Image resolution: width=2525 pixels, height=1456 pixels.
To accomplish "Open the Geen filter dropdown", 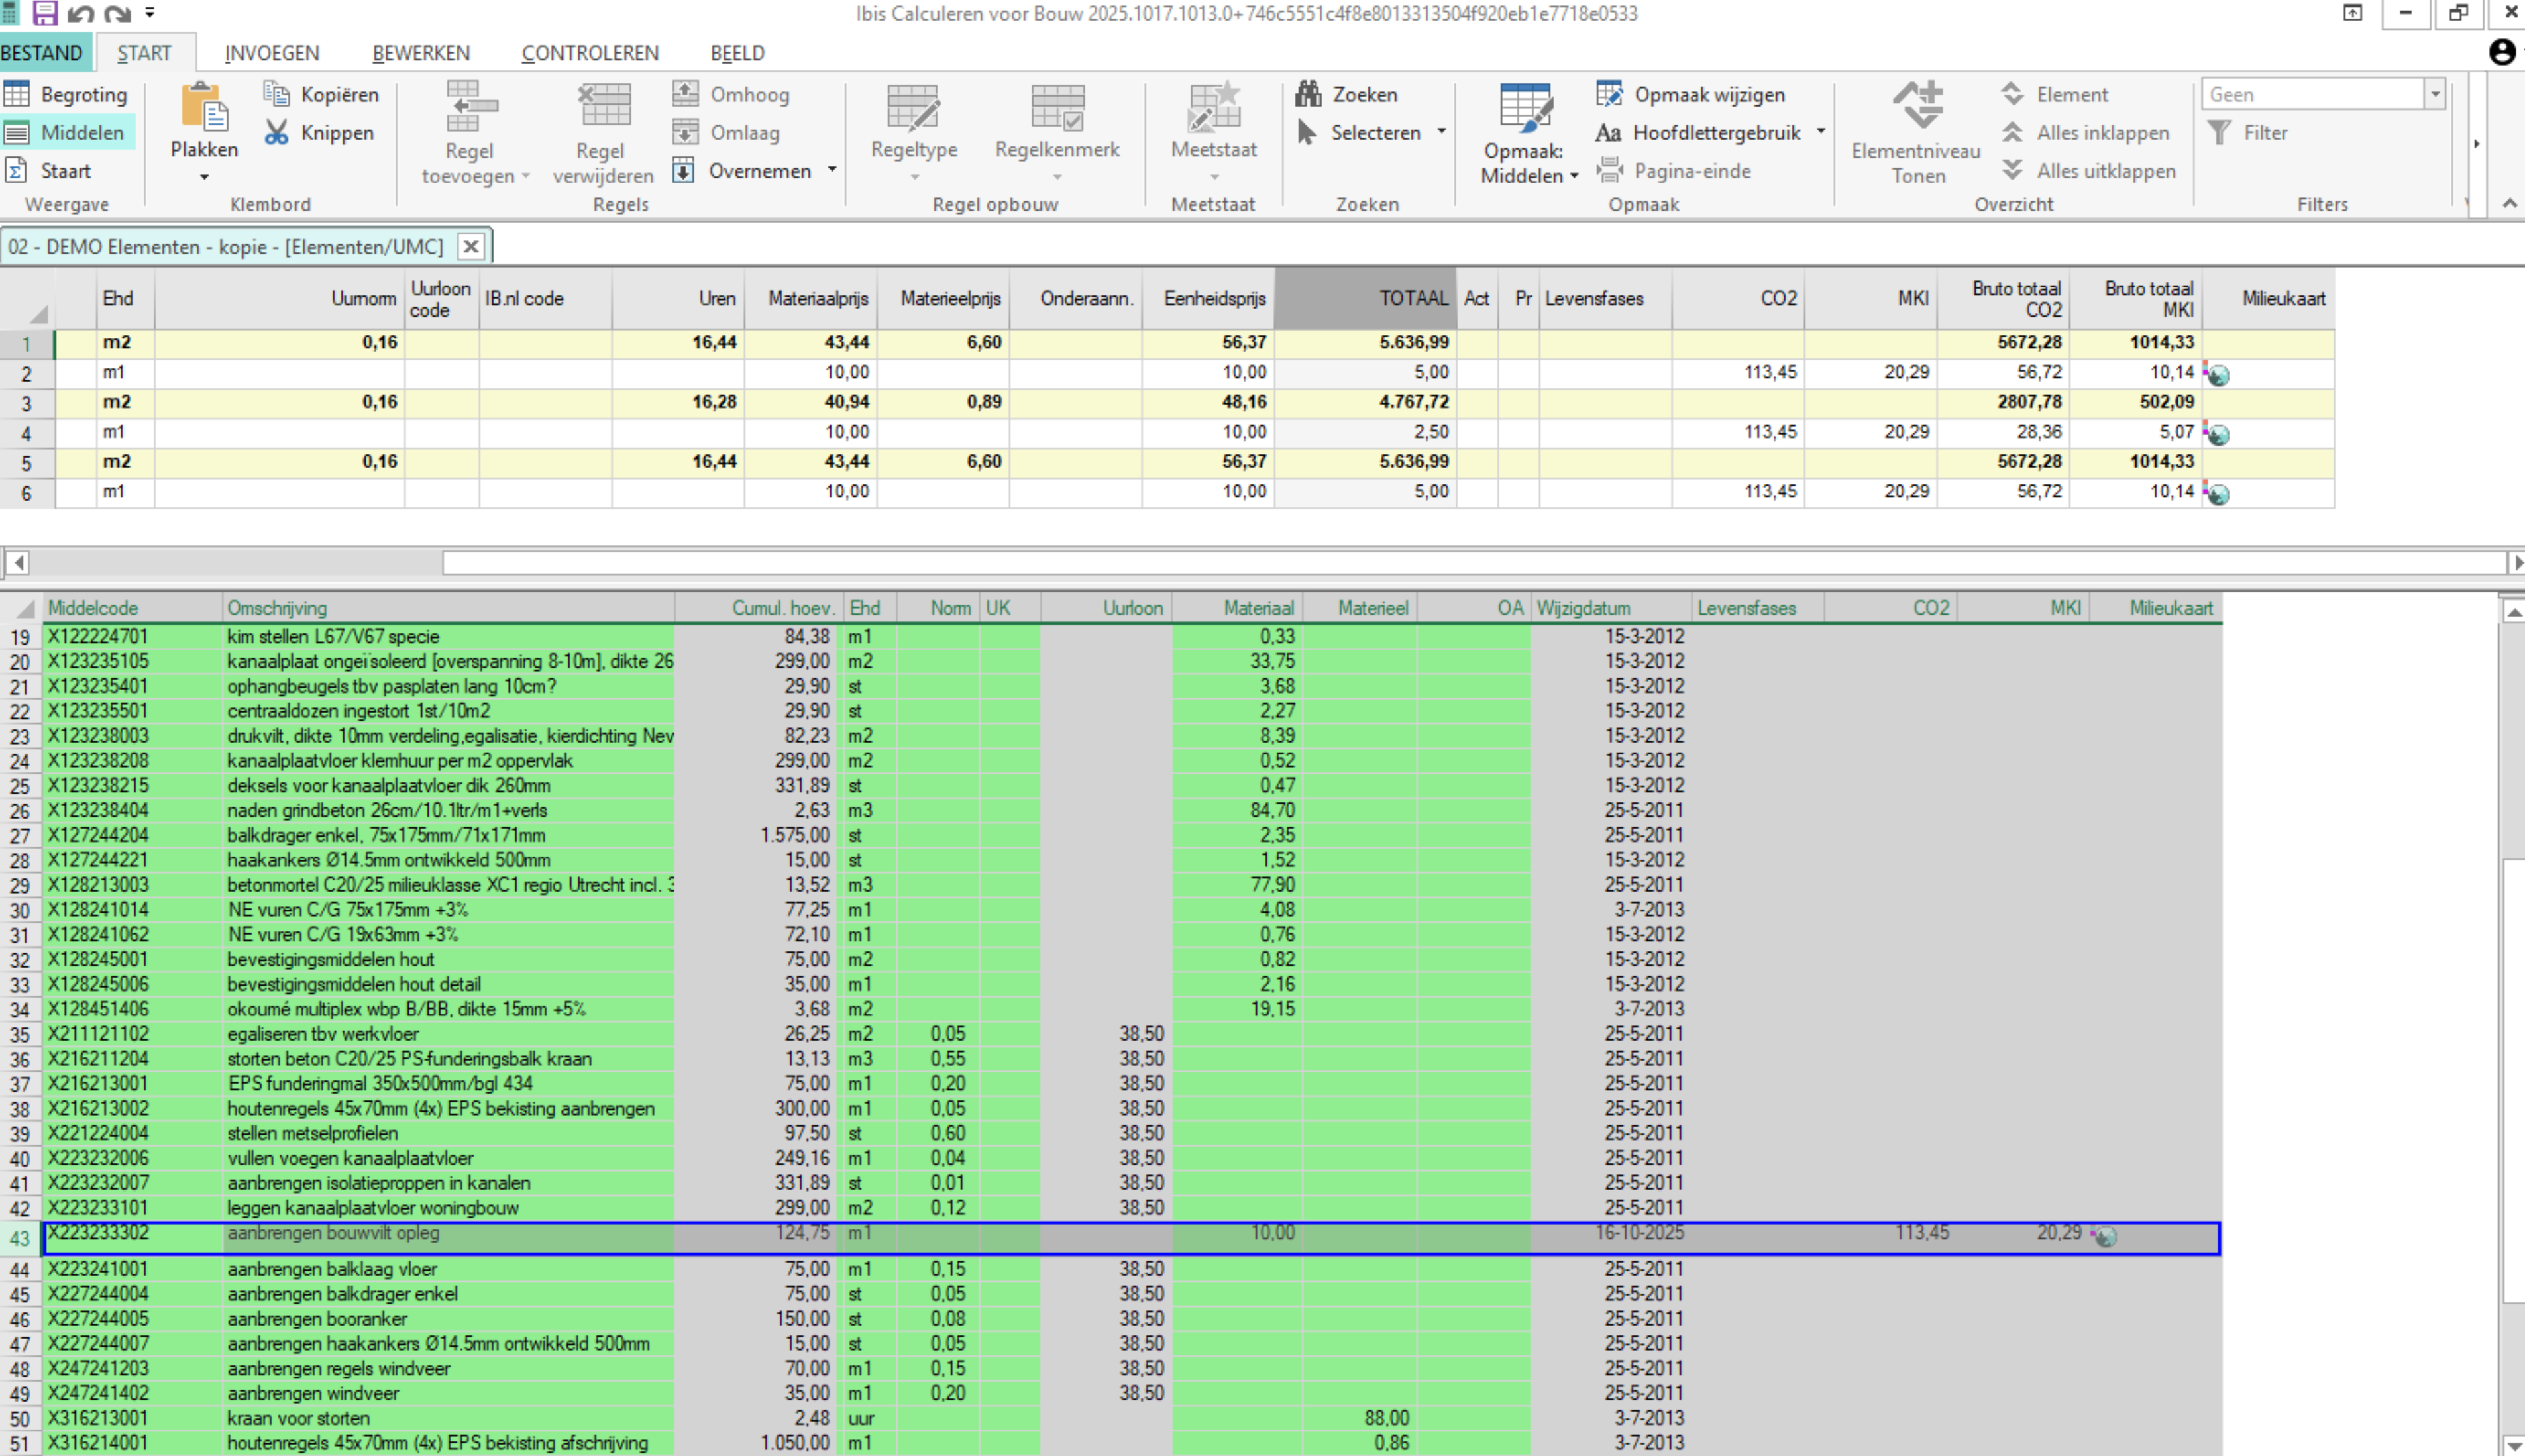I will [x=2434, y=95].
